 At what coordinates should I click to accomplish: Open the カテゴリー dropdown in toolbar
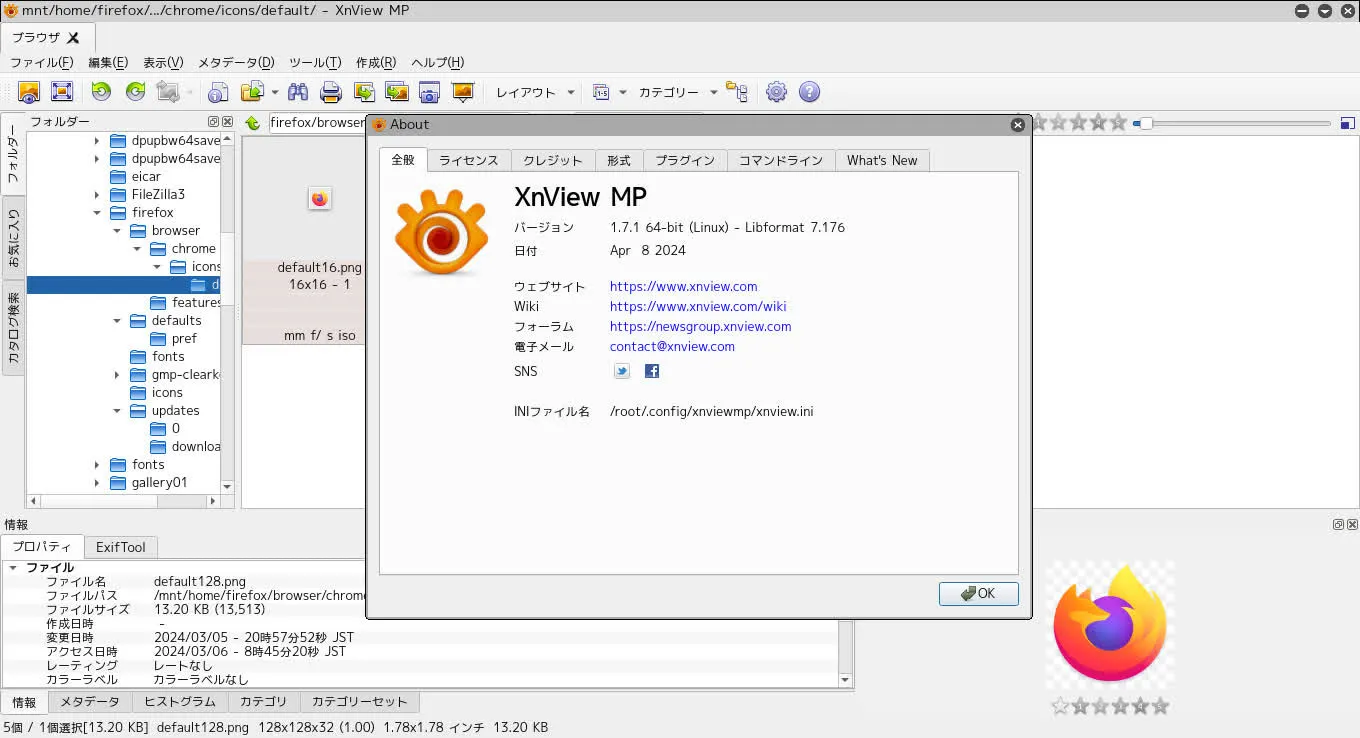pyautogui.click(x=713, y=92)
